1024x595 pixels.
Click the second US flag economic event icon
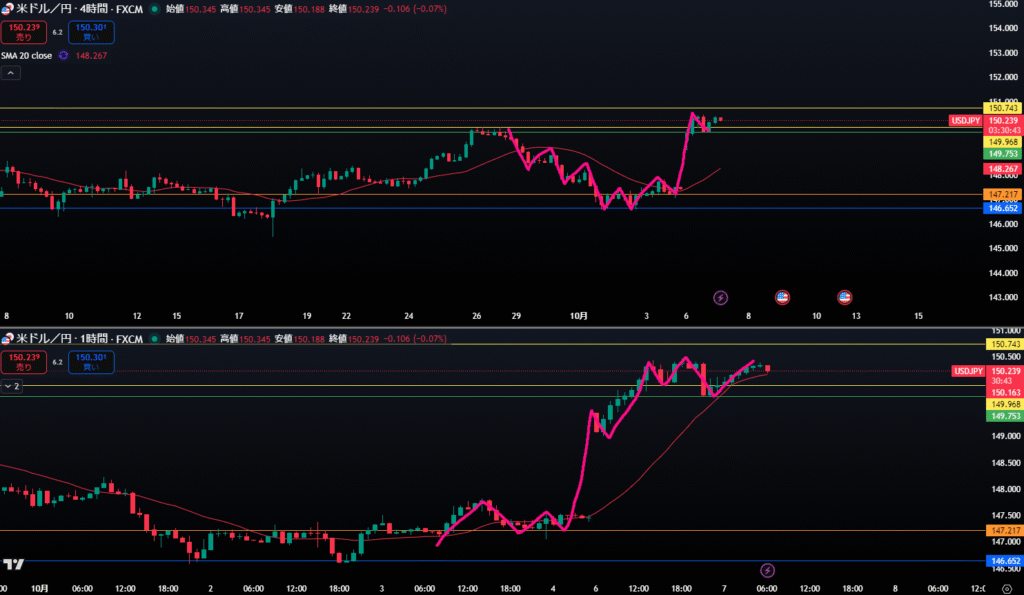(x=844, y=297)
